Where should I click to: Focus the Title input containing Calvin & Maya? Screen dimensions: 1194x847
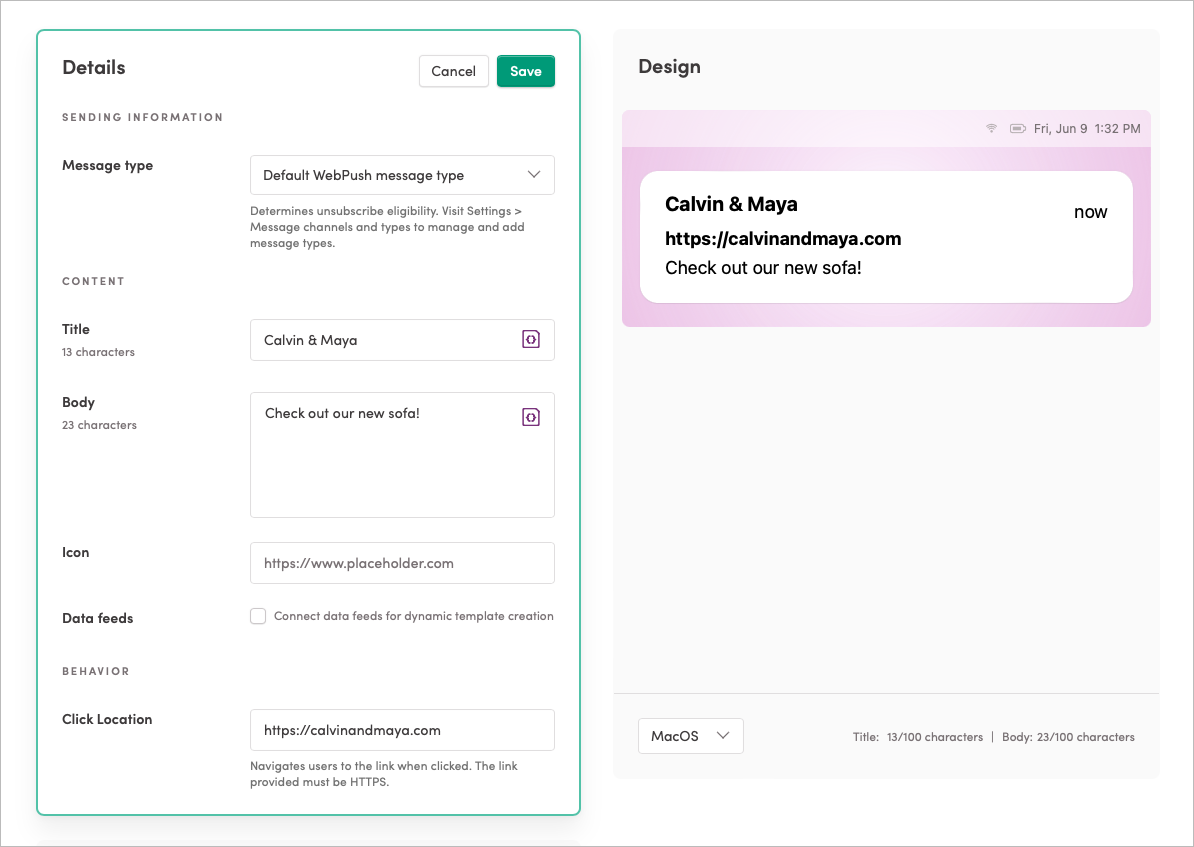[x=385, y=340]
